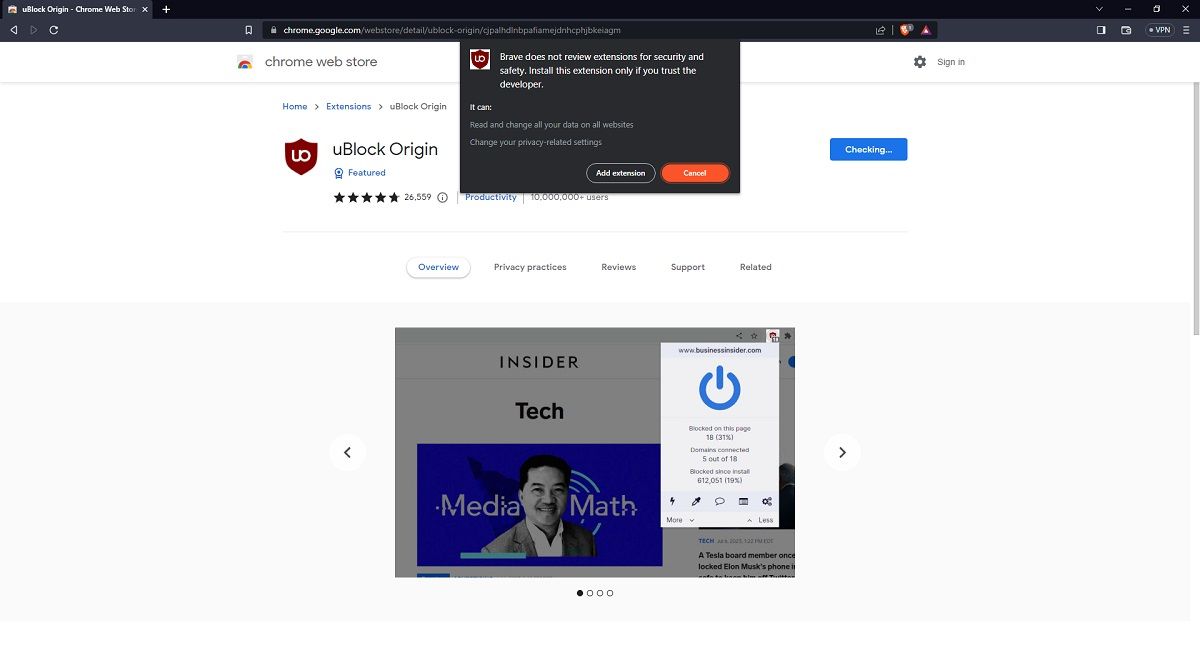Open the browser hamburger menu
The width and height of the screenshot is (1200, 650).
pos(1186,30)
